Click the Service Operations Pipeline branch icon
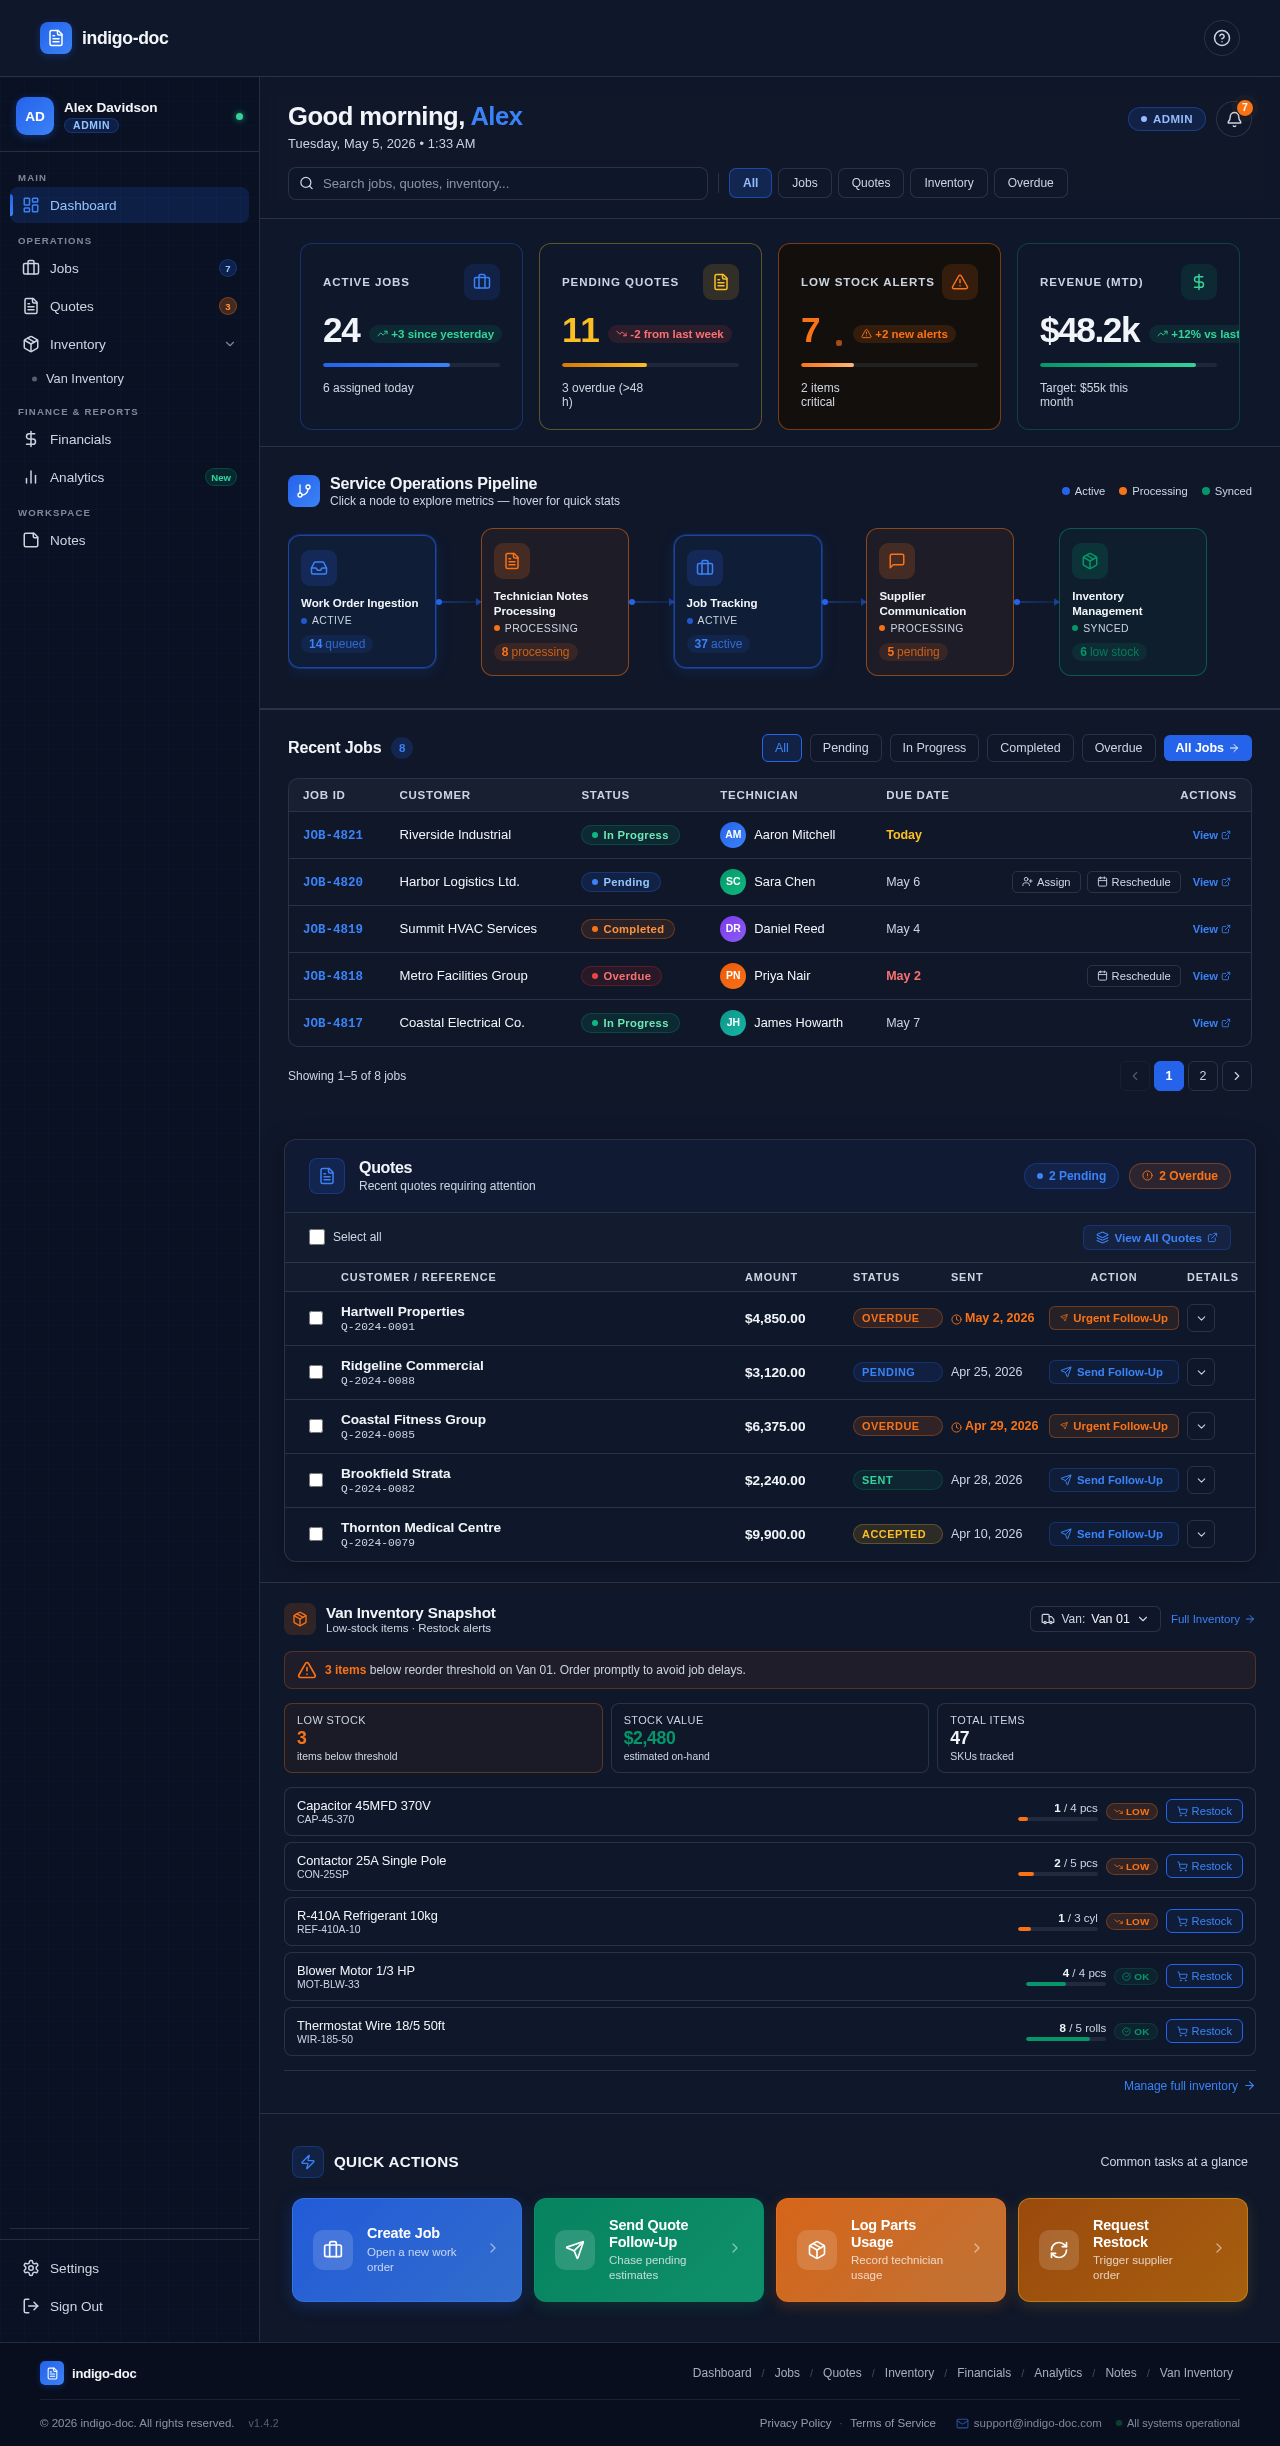This screenshot has height=2446, width=1280. pyautogui.click(x=304, y=491)
